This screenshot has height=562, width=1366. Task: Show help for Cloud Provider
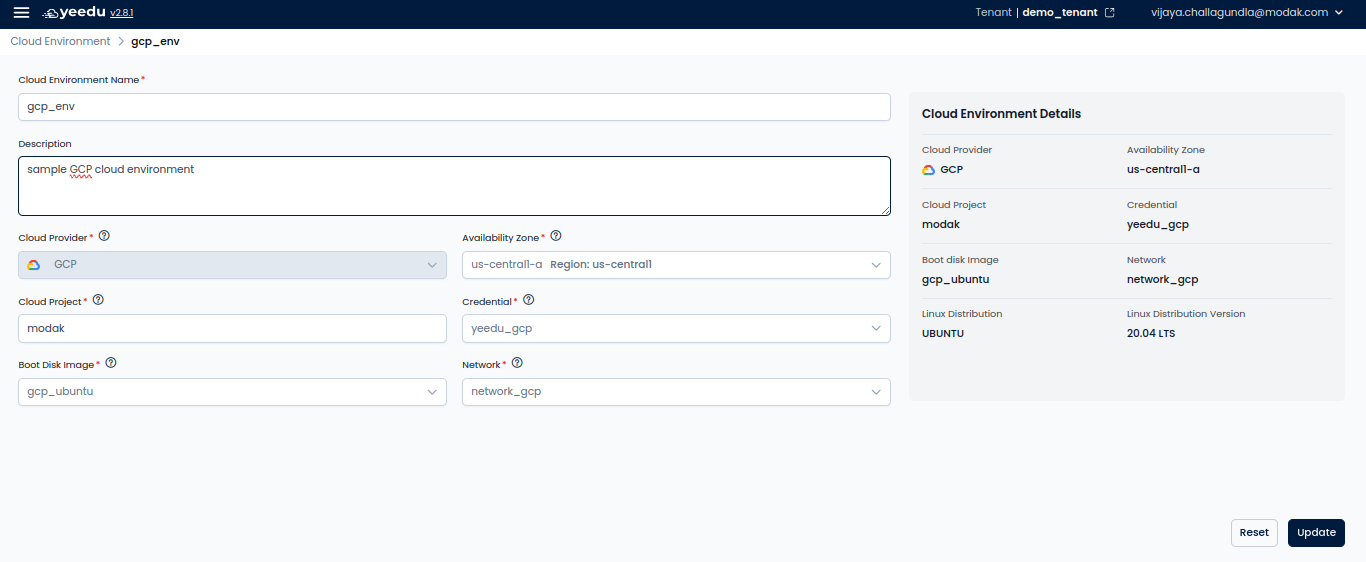[x=104, y=237]
